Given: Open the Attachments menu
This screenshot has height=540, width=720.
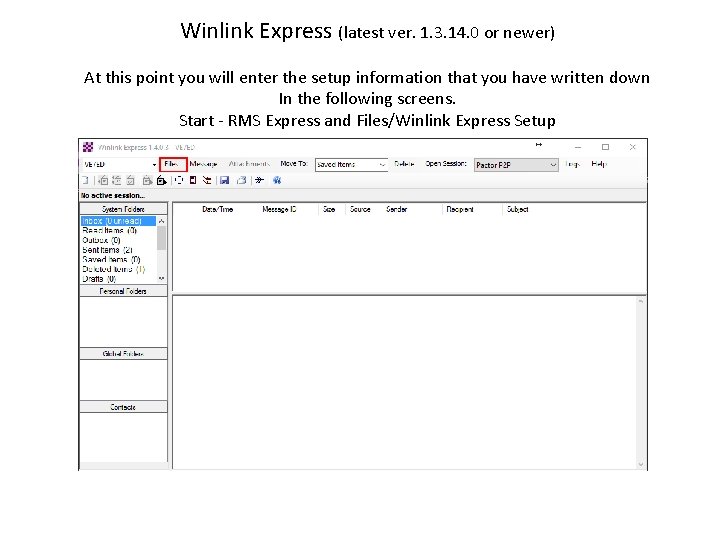Looking at the screenshot, I should pyautogui.click(x=249, y=164).
